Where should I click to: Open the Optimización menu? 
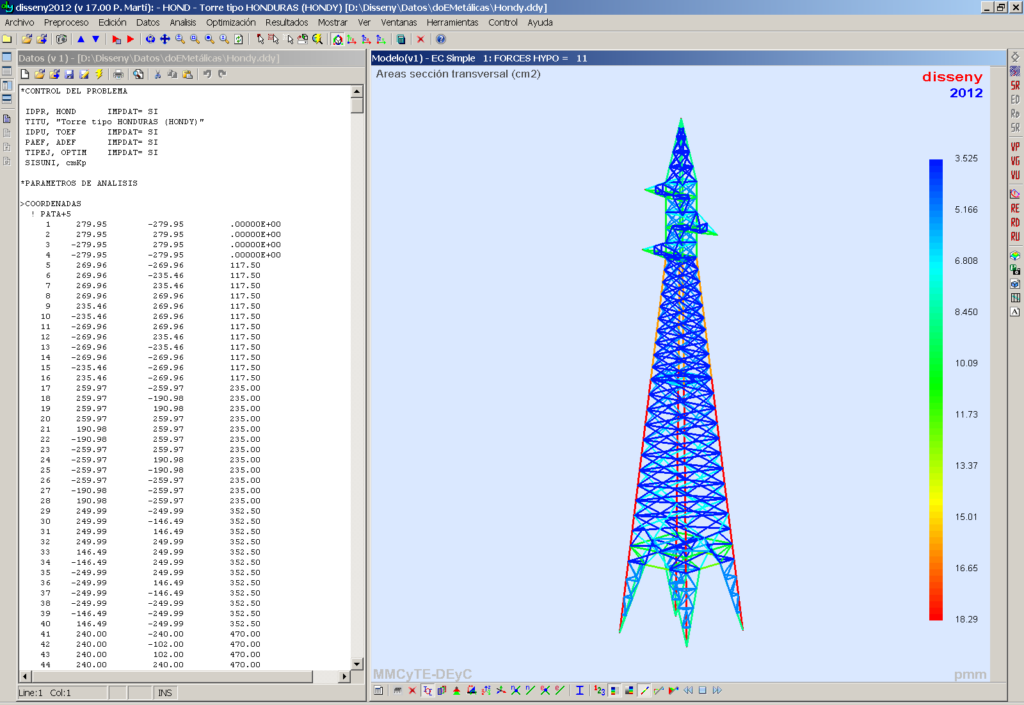[x=231, y=22]
